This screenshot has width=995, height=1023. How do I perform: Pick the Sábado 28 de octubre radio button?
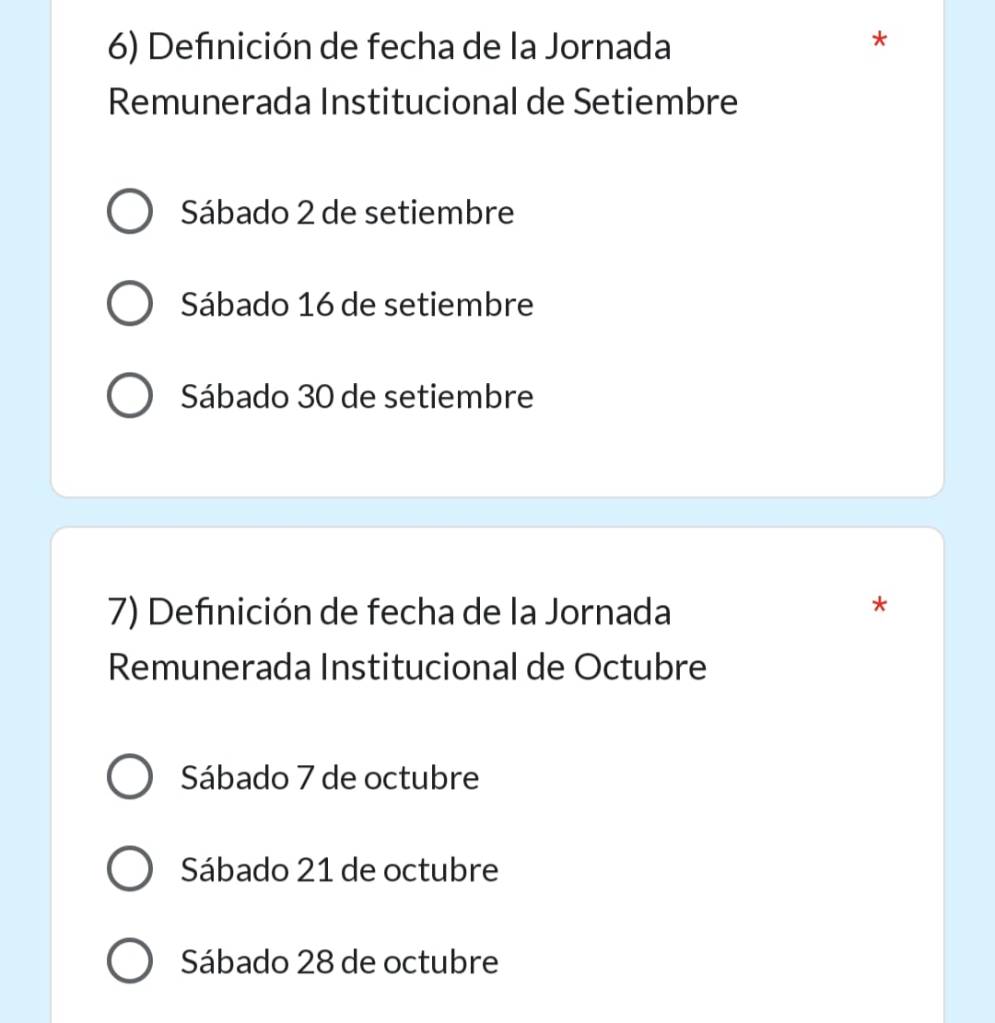(129, 962)
